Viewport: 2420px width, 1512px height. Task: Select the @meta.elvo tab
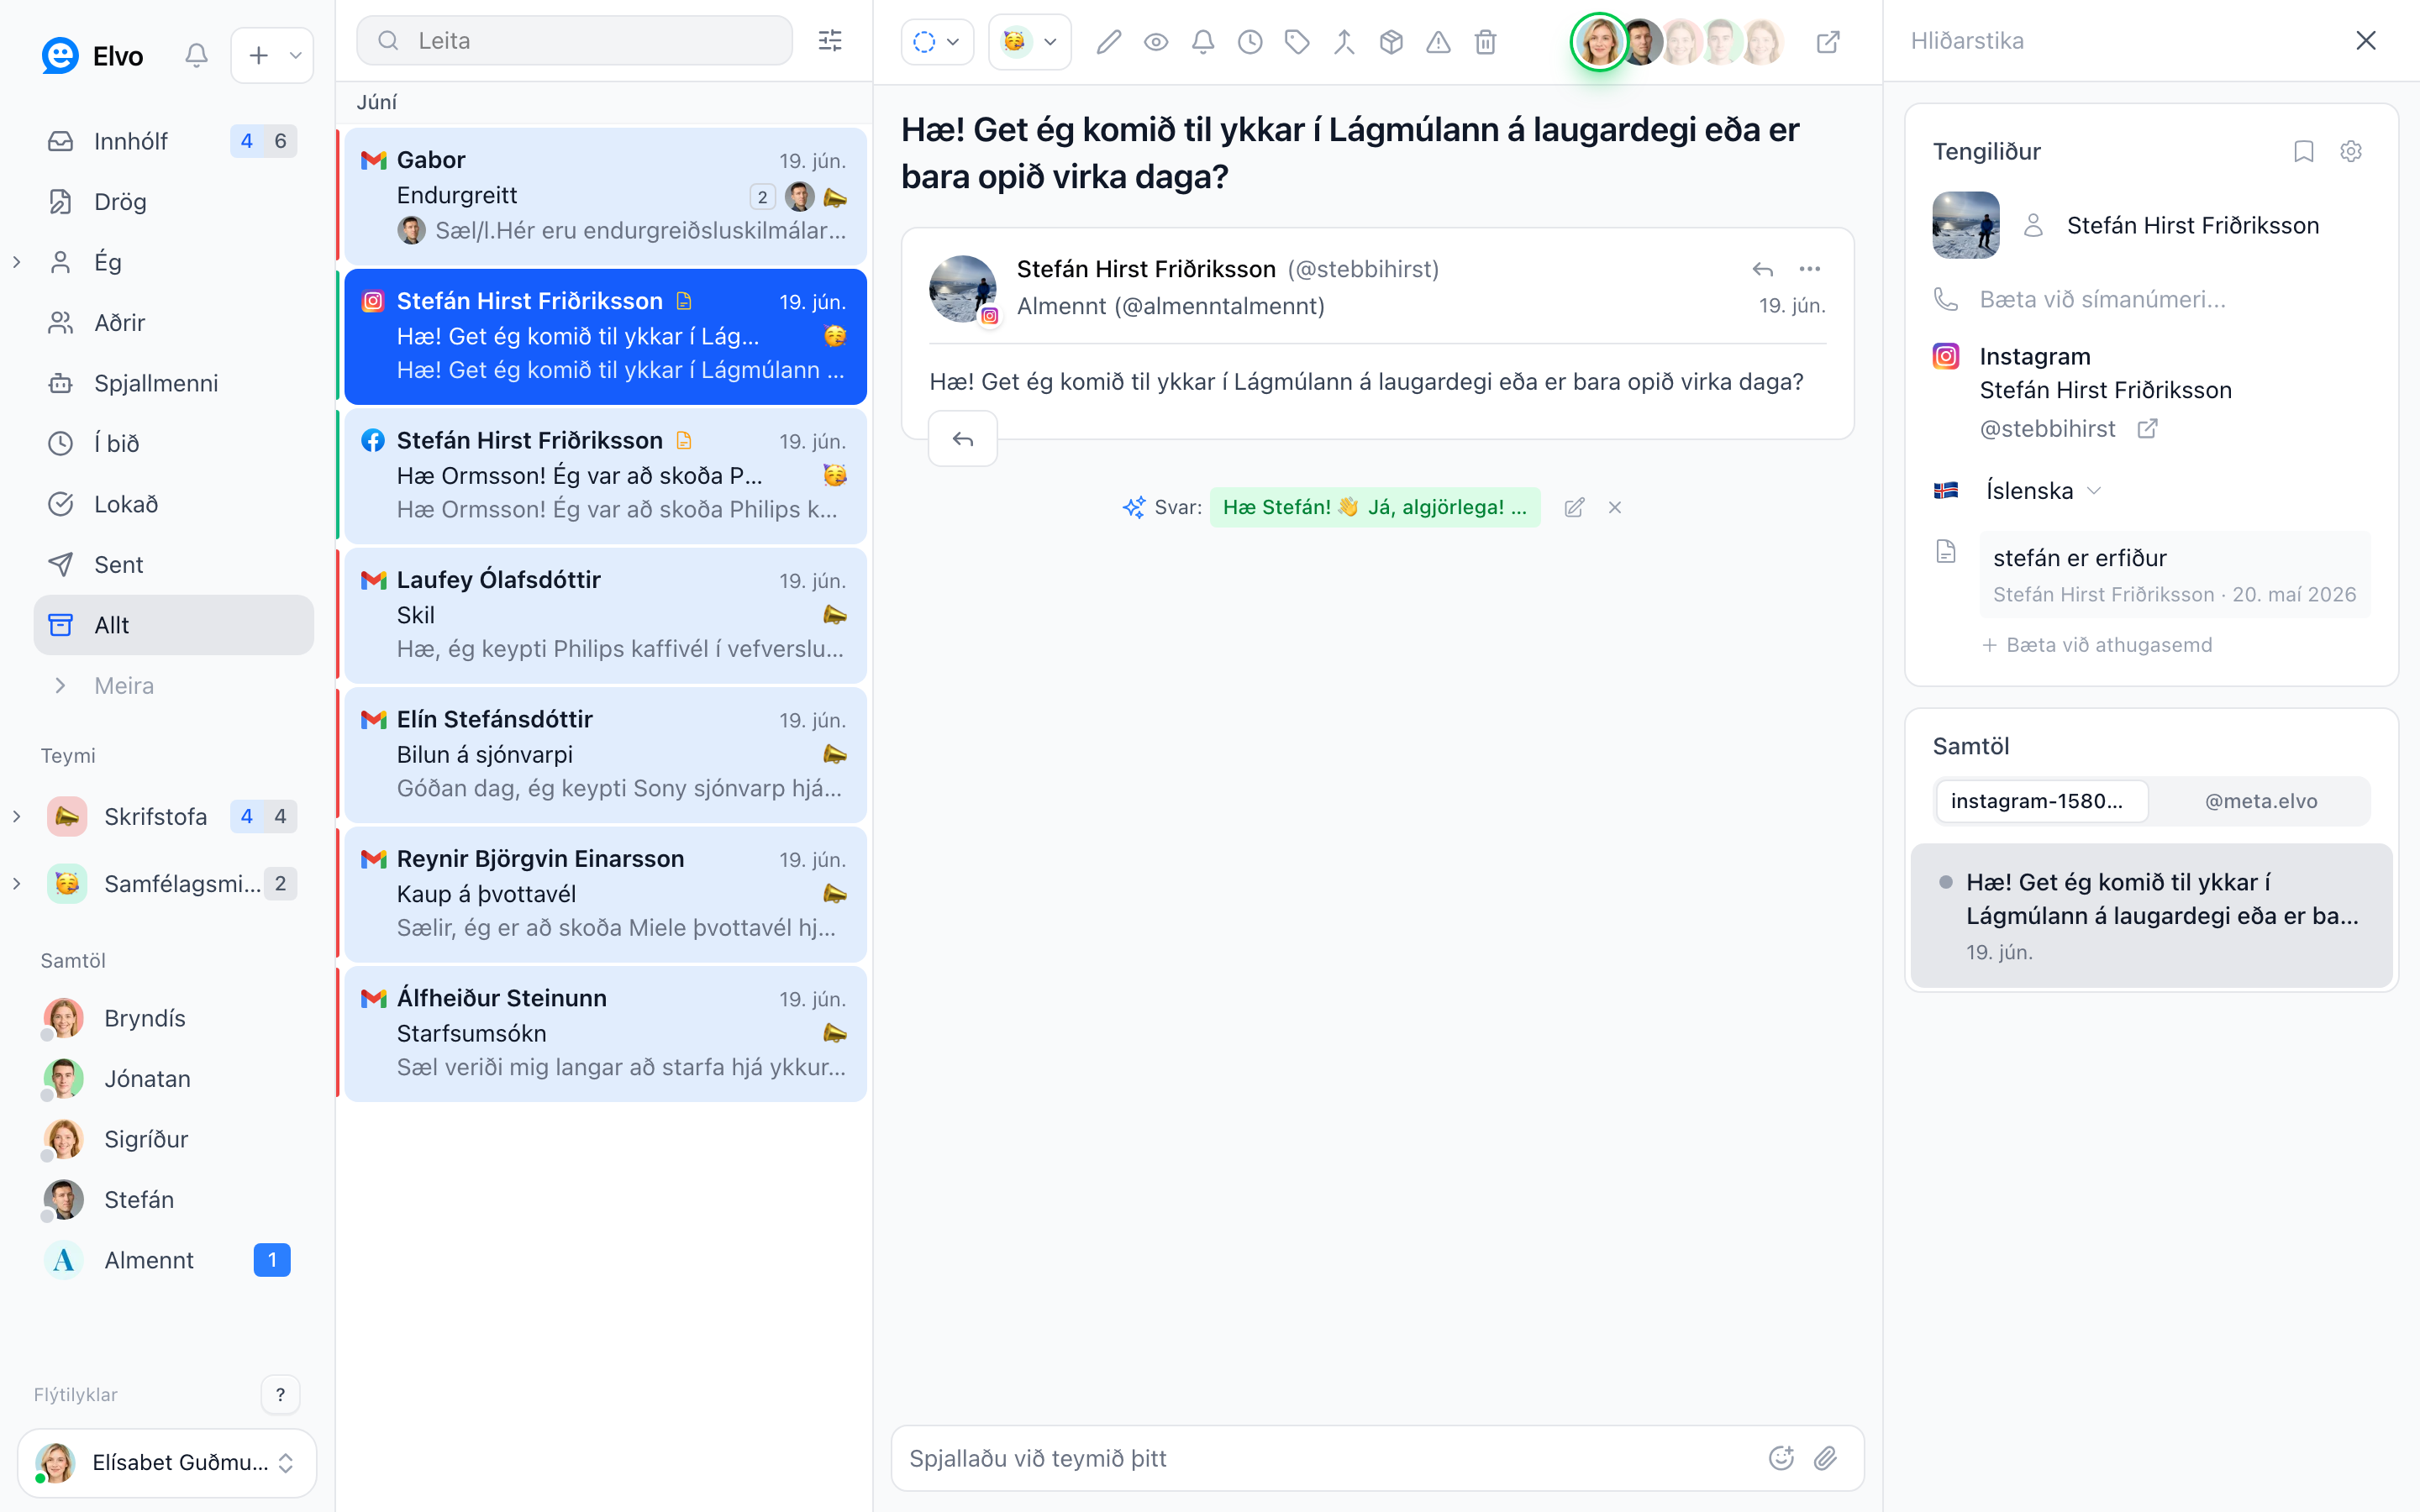coord(2260,801)
